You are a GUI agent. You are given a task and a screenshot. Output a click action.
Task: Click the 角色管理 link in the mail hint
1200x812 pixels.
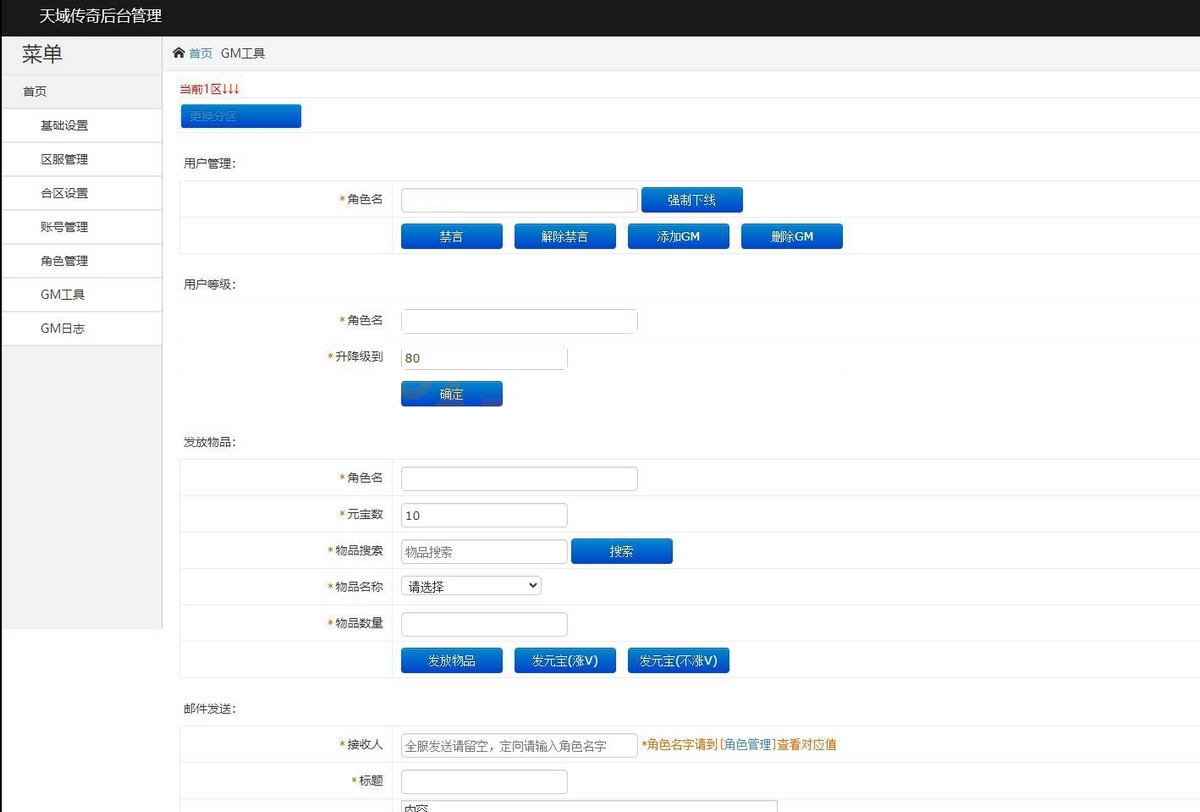click(x=747, y=745)
